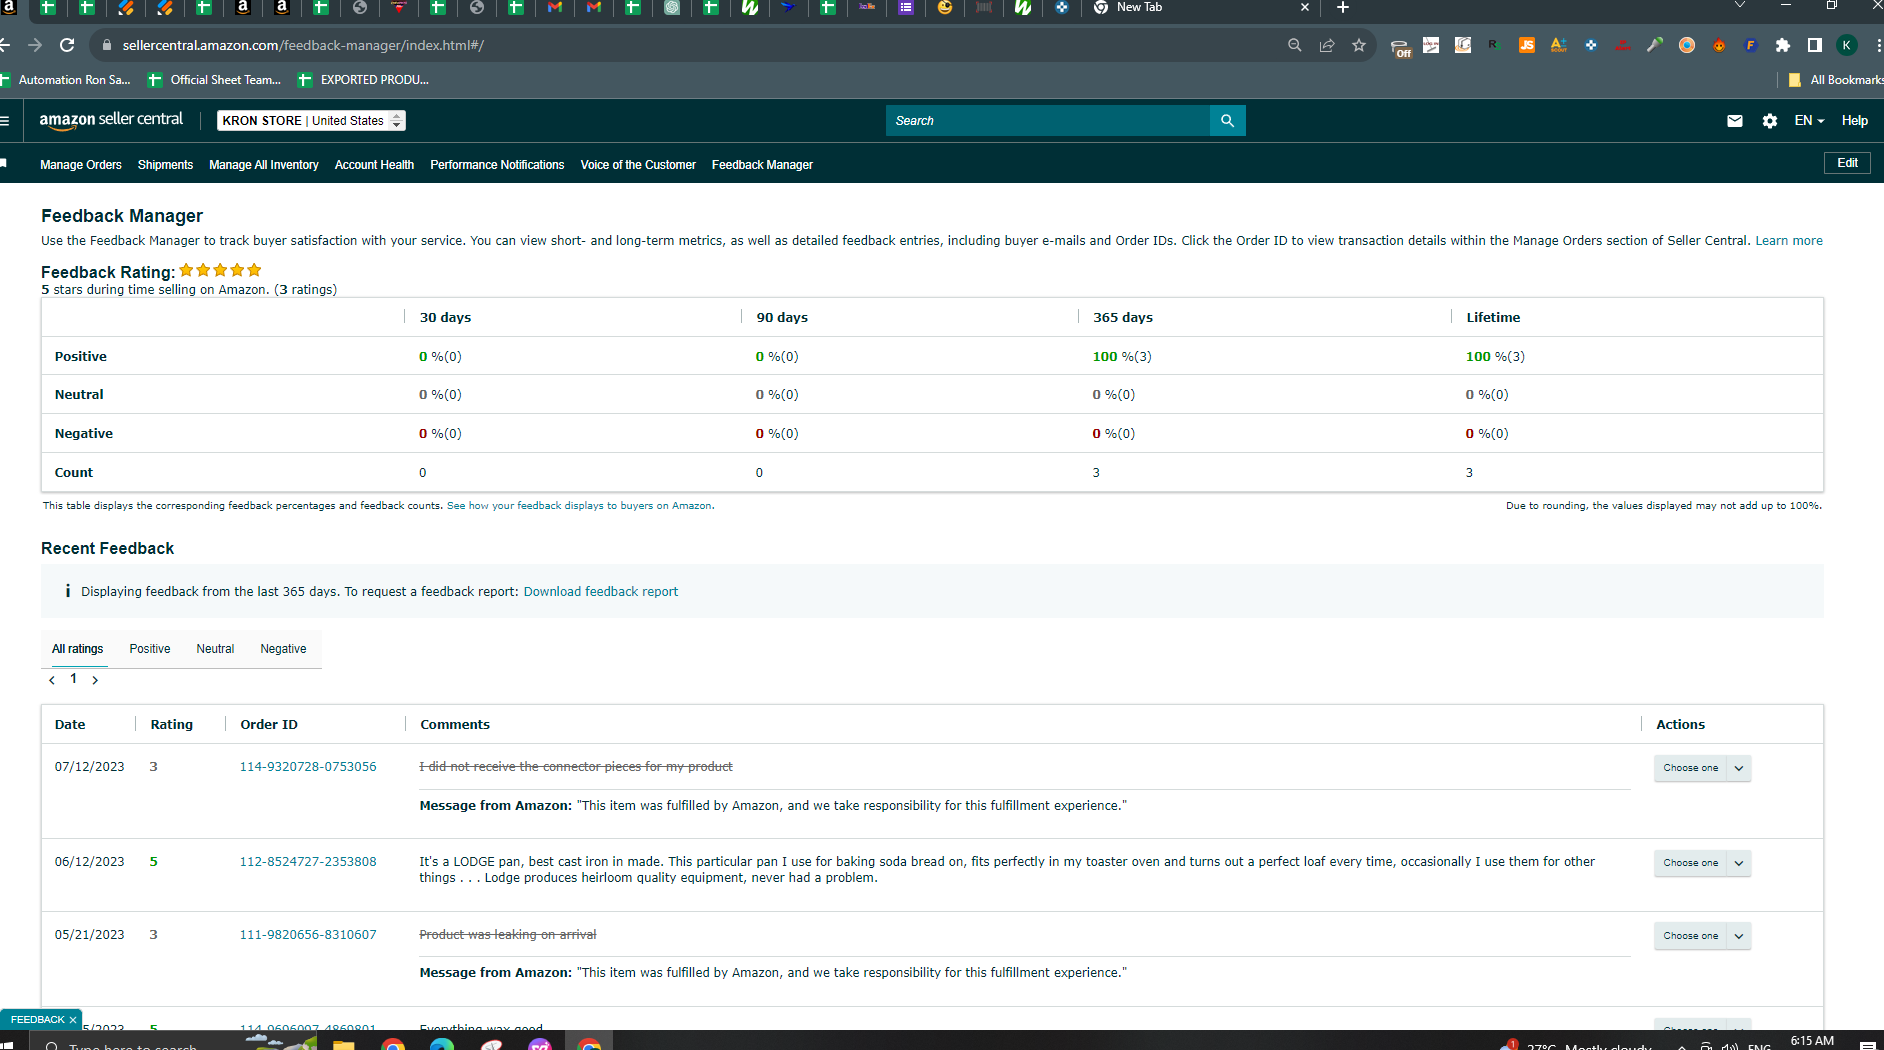Image resolution: width=1884 pixels, height=1050 pixels.
Task: Click the previous page chevron in feedback pagination
Action: pos(52,680)
